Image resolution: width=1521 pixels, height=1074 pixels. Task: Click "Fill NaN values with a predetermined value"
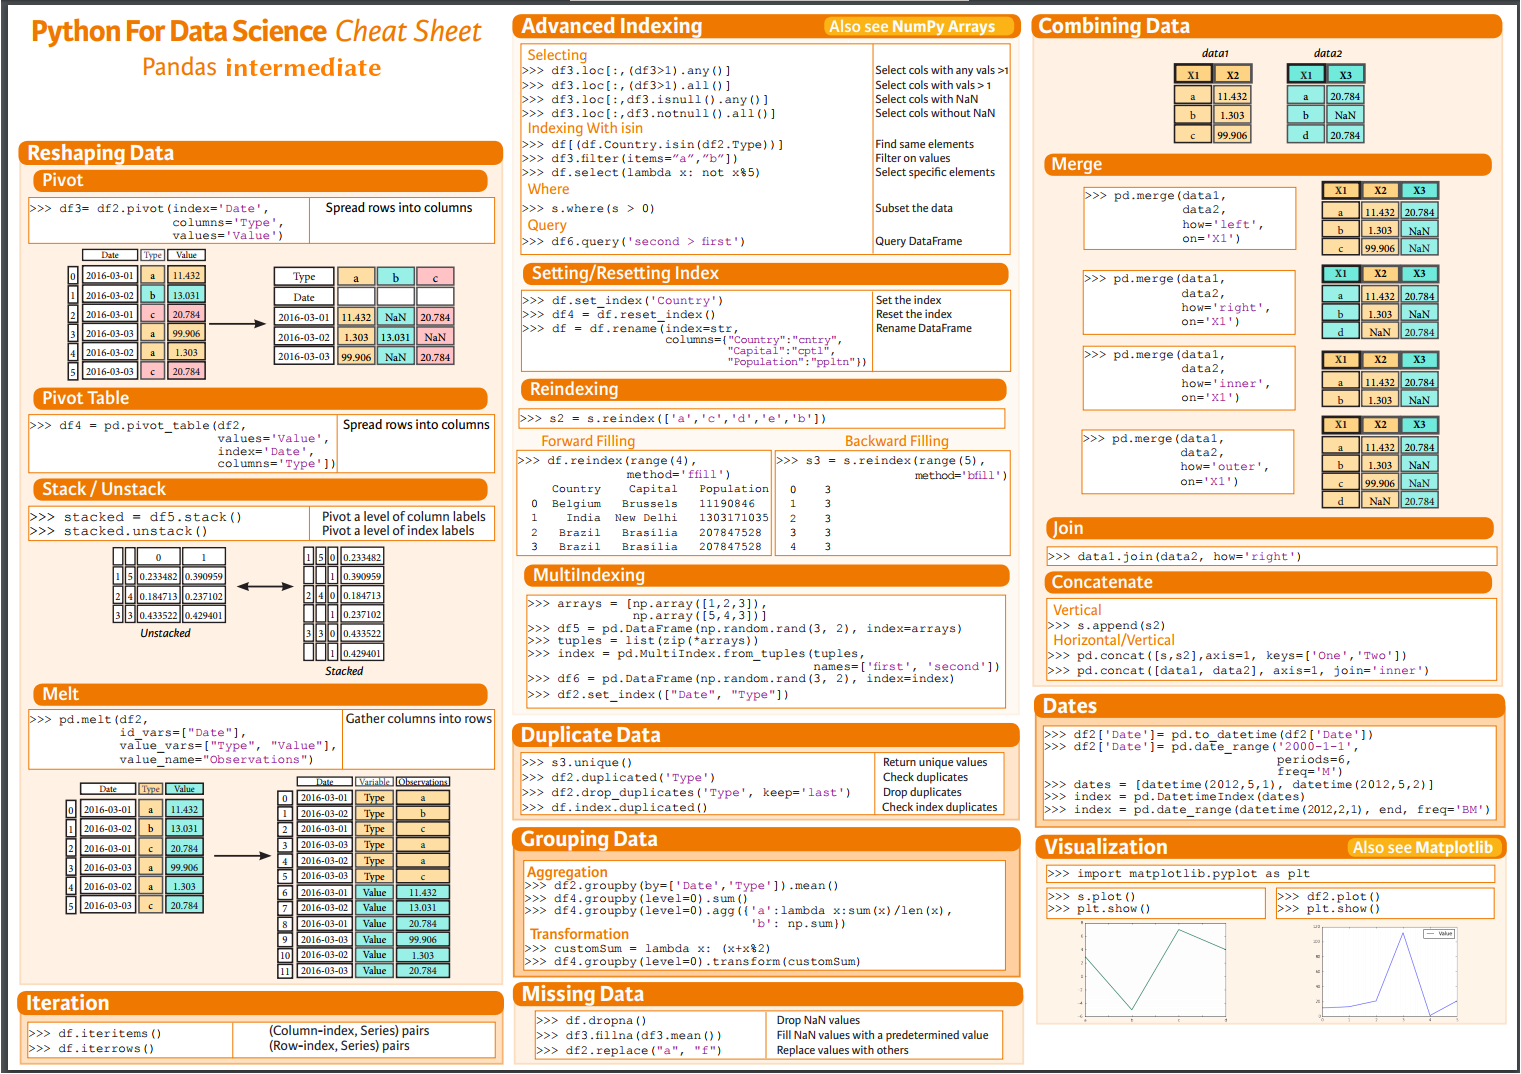(x=882, y=1035)
